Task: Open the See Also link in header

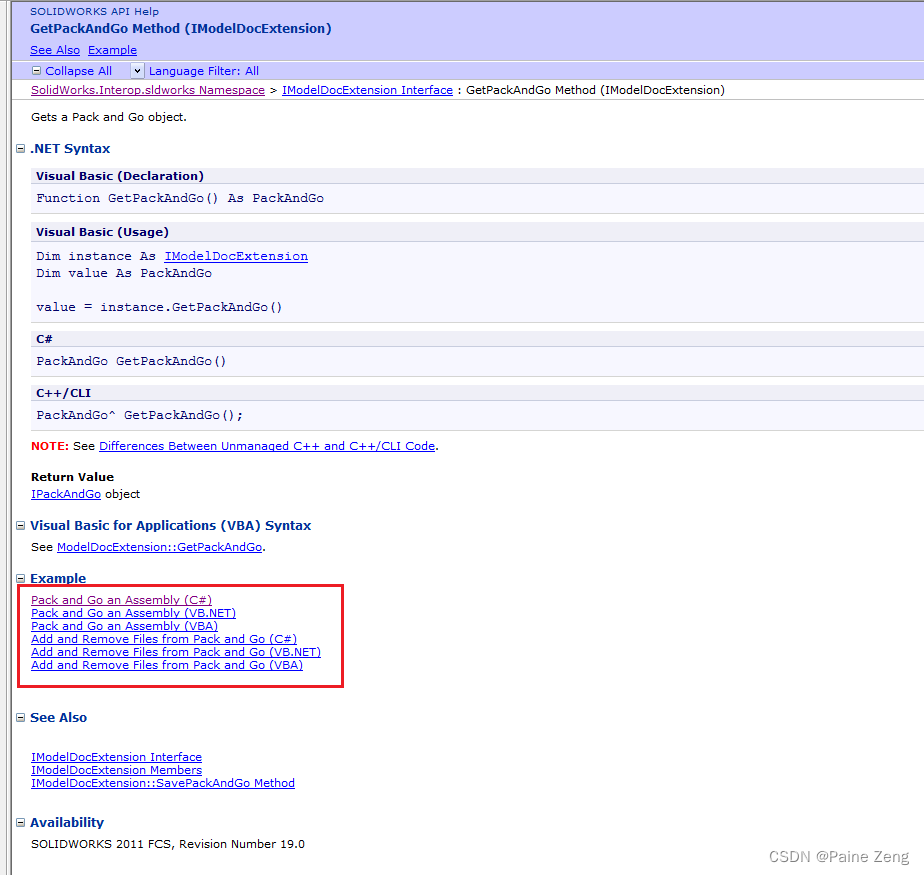Action: 55,50
